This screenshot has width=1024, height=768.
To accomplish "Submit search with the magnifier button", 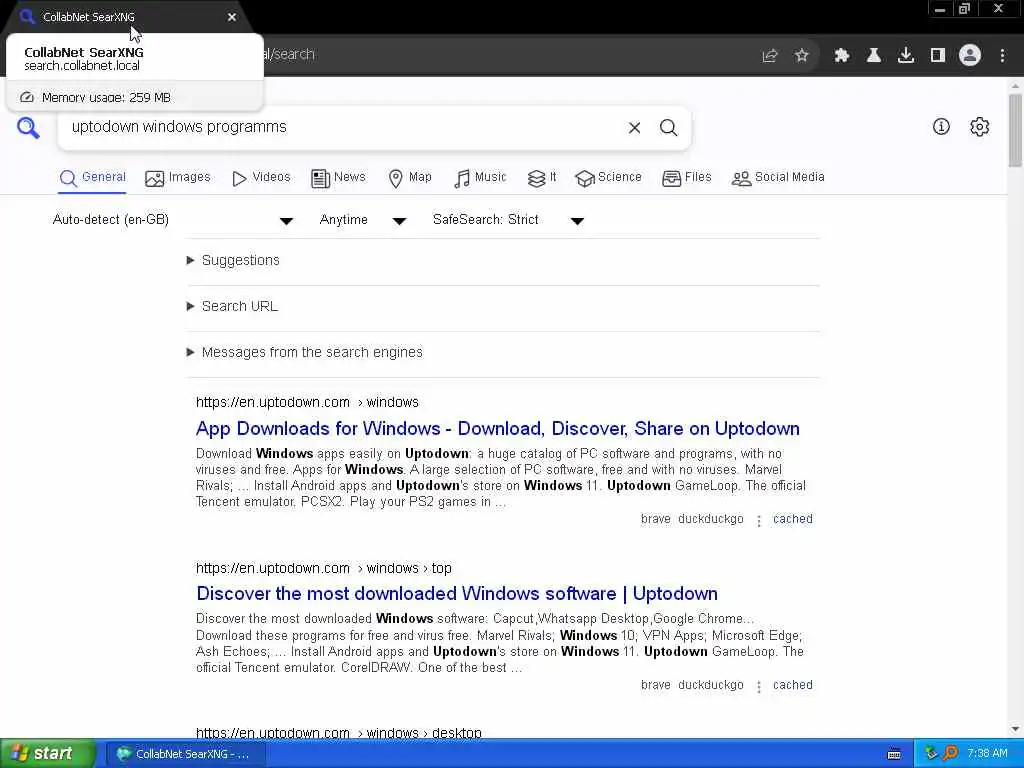I will click(x=668, y=128).
